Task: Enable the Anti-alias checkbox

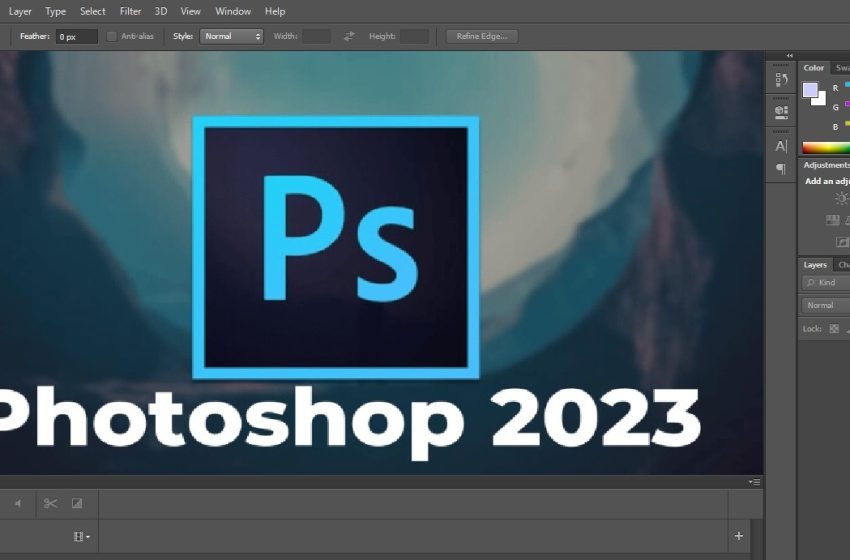Action: pyautogui.click(x=112, y=36)
